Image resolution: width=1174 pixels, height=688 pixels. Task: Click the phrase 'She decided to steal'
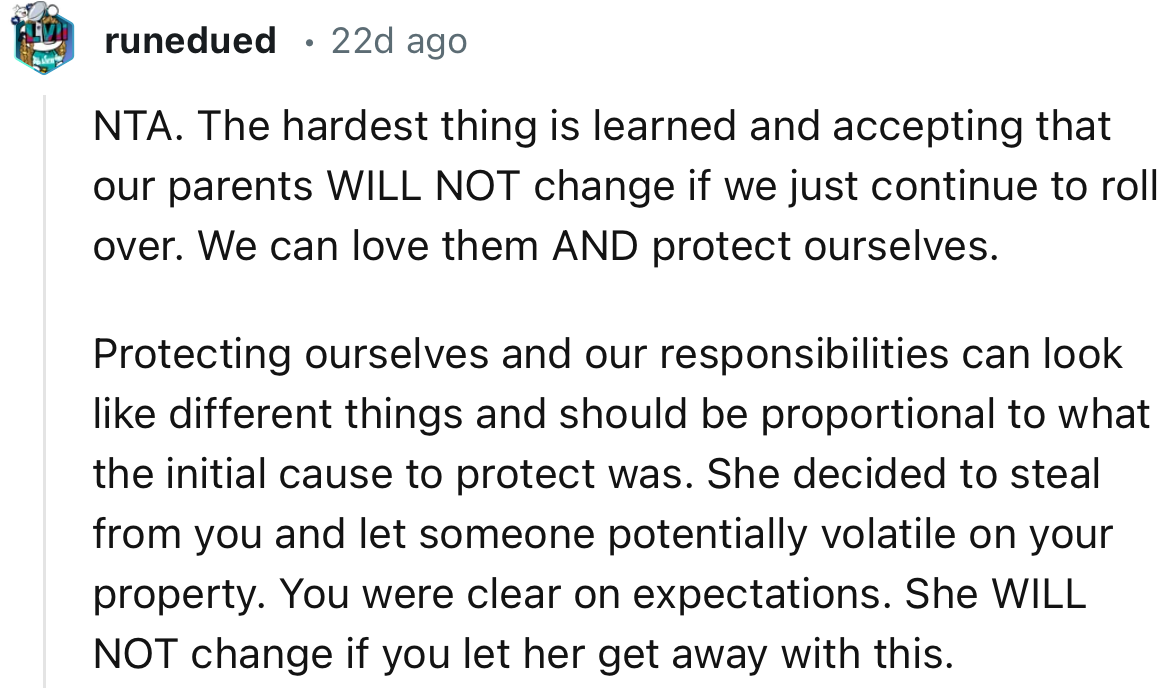click(x=902, y=473)
